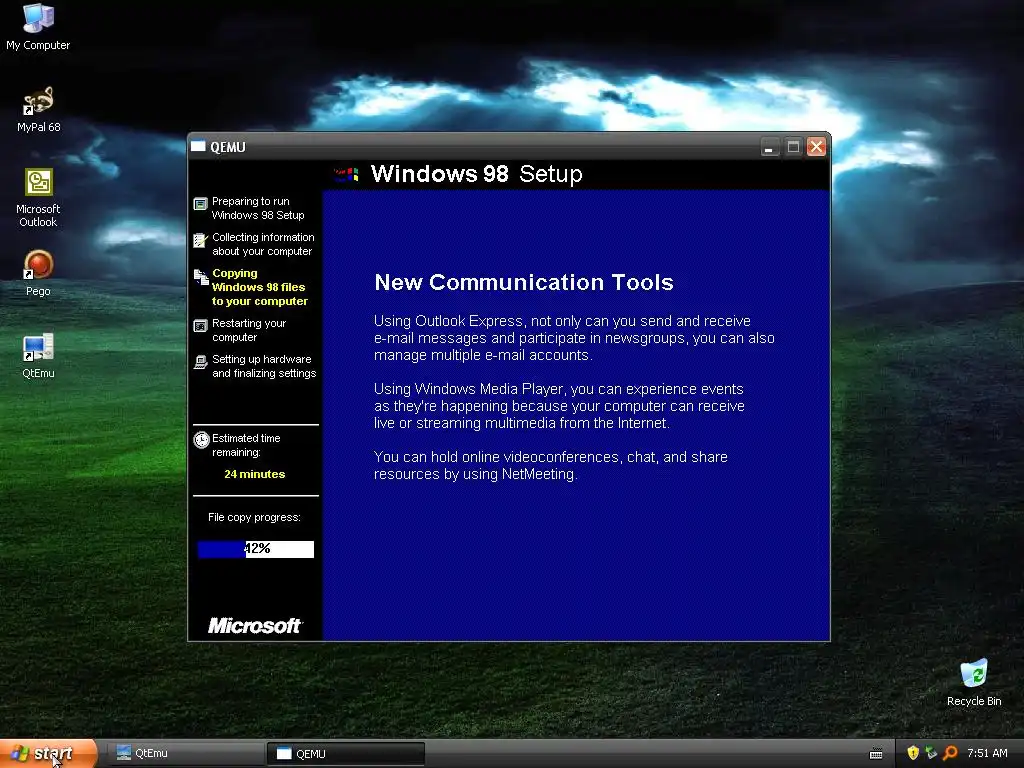This screenshot has height=768, width=1024.
Task: Click the 'File copy progress:' label
Action: coord(254,517)
